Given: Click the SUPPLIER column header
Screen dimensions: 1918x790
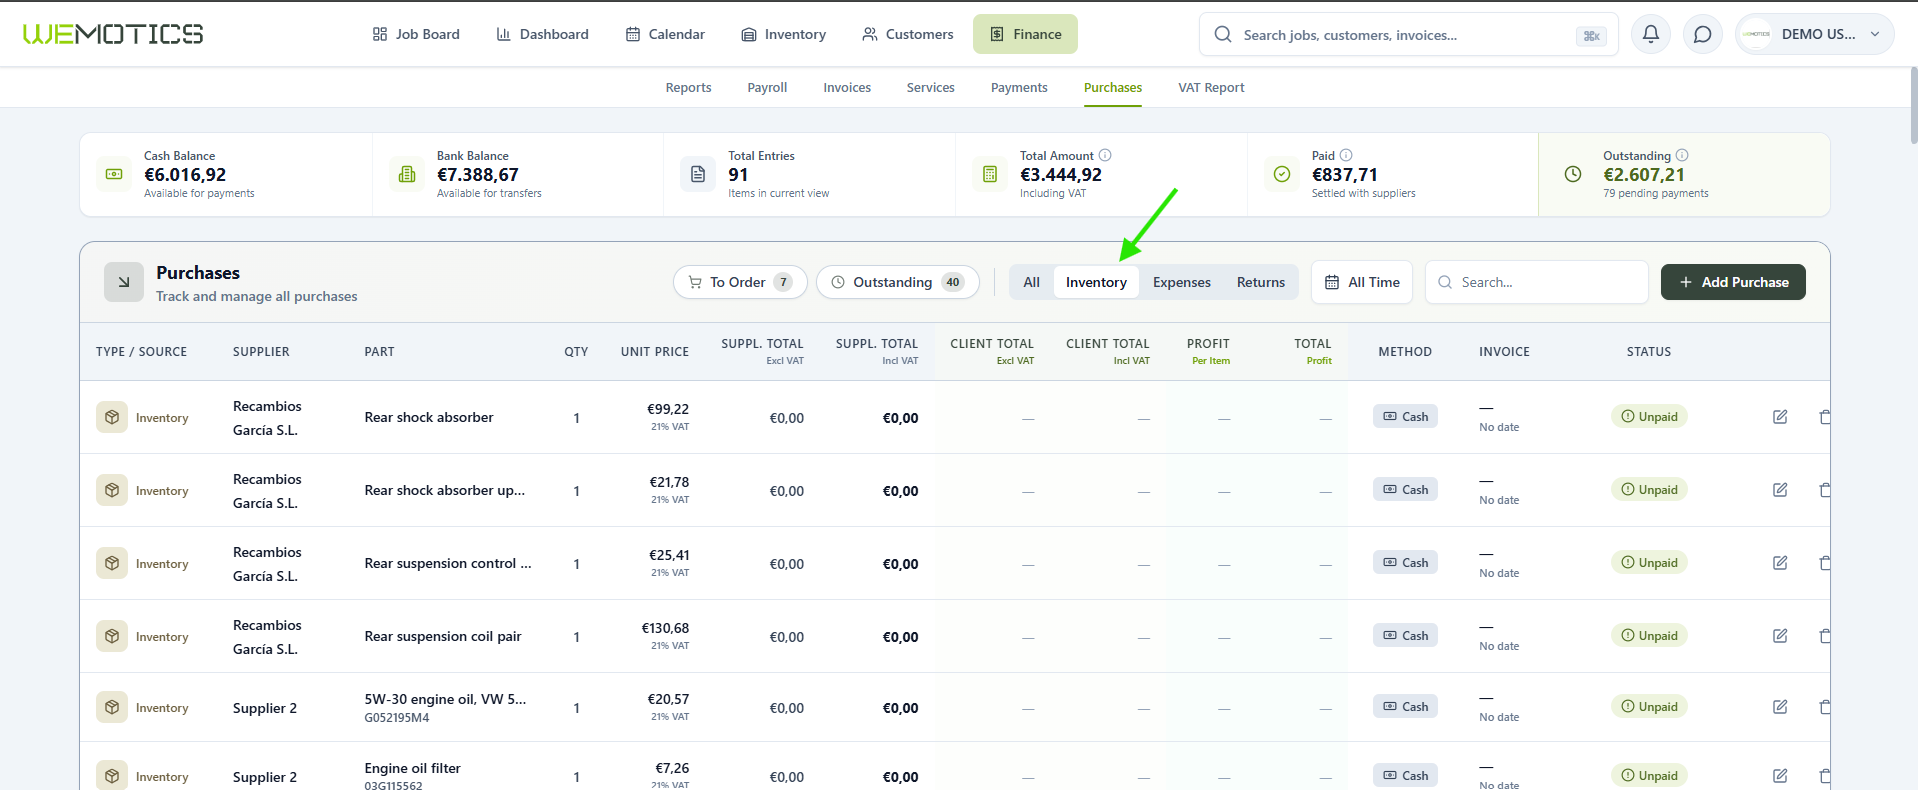Looking at the screenshot, I should tap(261, 352).
